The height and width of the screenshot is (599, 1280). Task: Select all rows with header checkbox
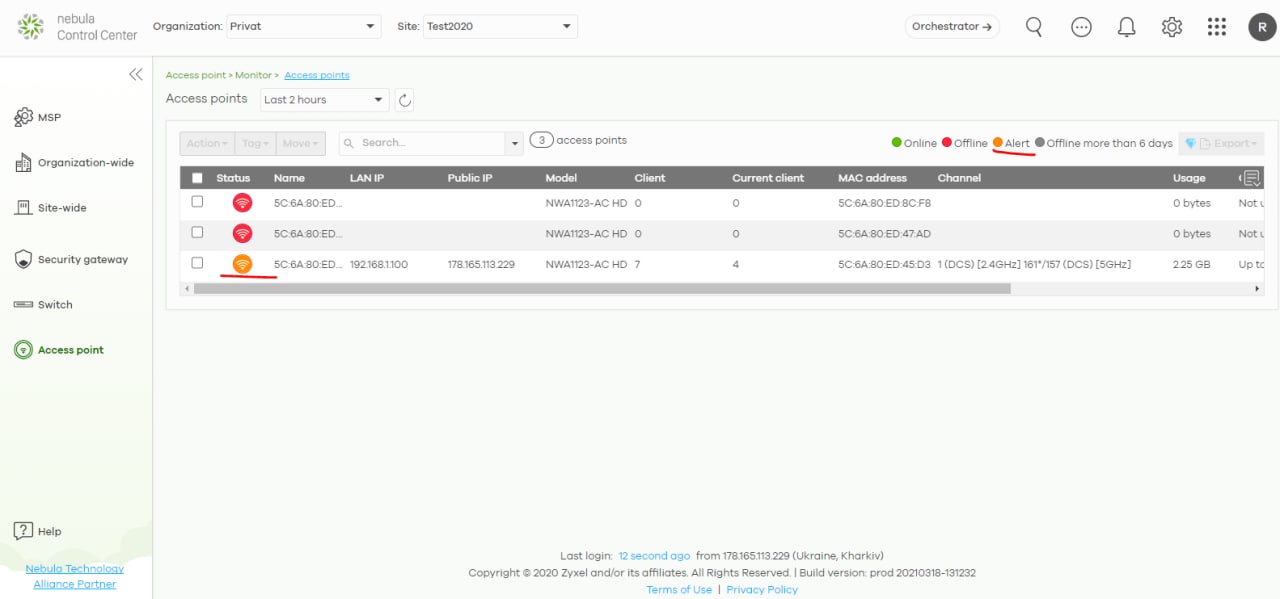(197, 178)
